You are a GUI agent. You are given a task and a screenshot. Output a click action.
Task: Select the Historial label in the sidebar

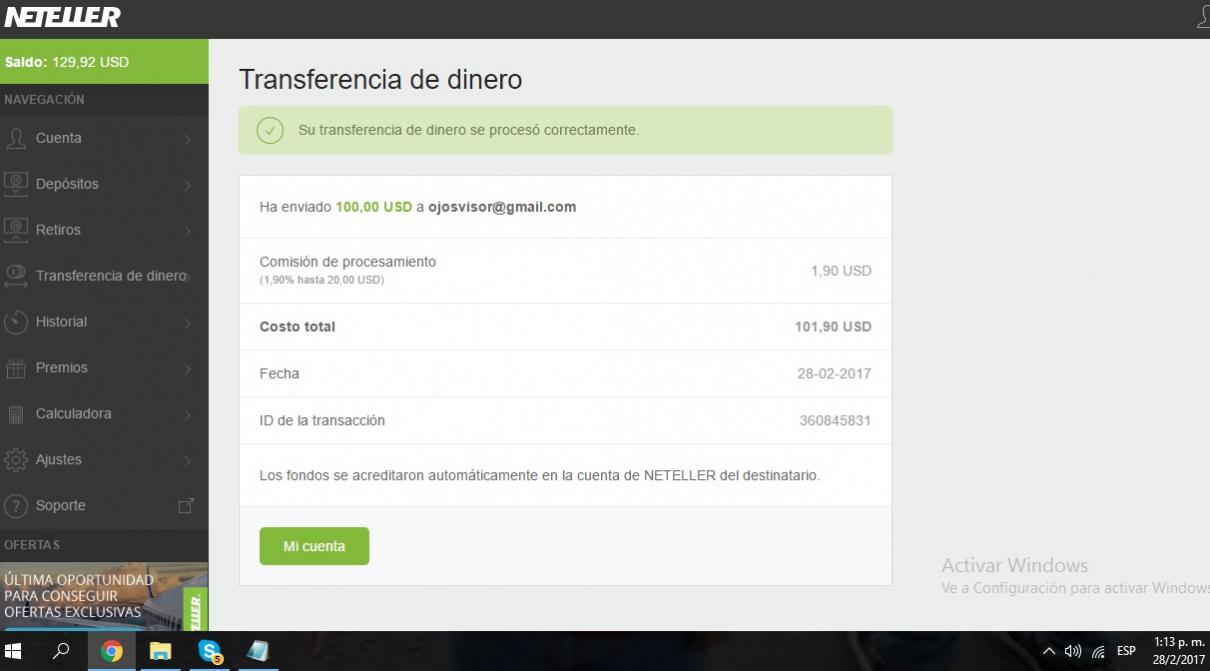tap(61, 322)
